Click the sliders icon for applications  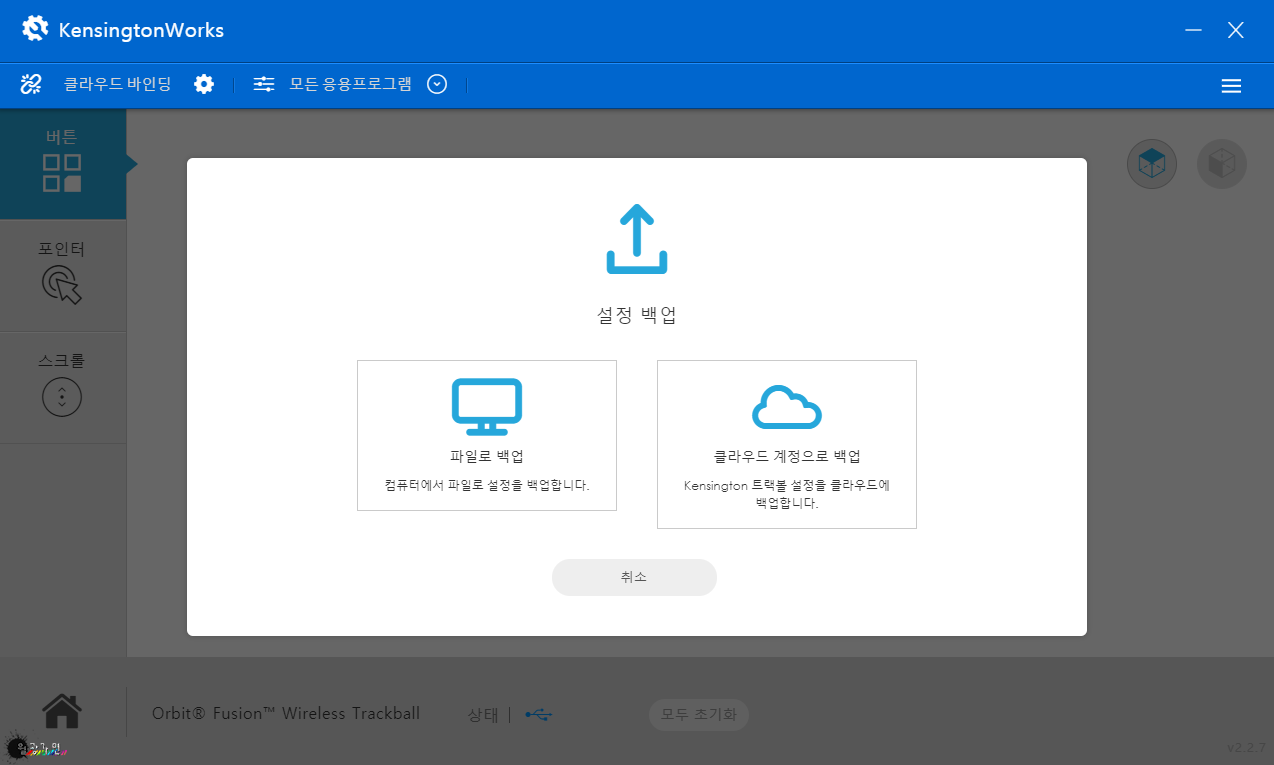[264, 84]
